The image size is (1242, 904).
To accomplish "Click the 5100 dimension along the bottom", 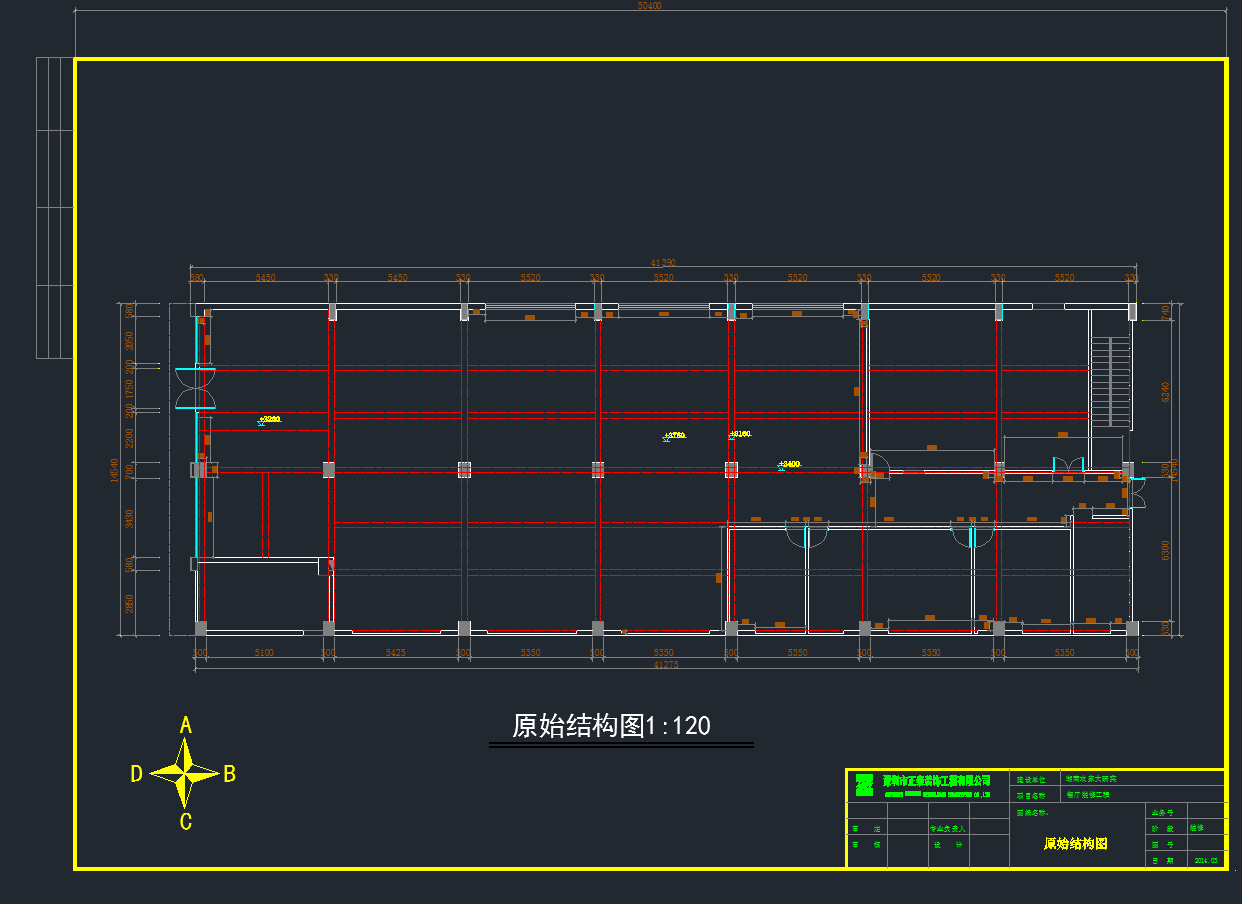I will point(264,653).
